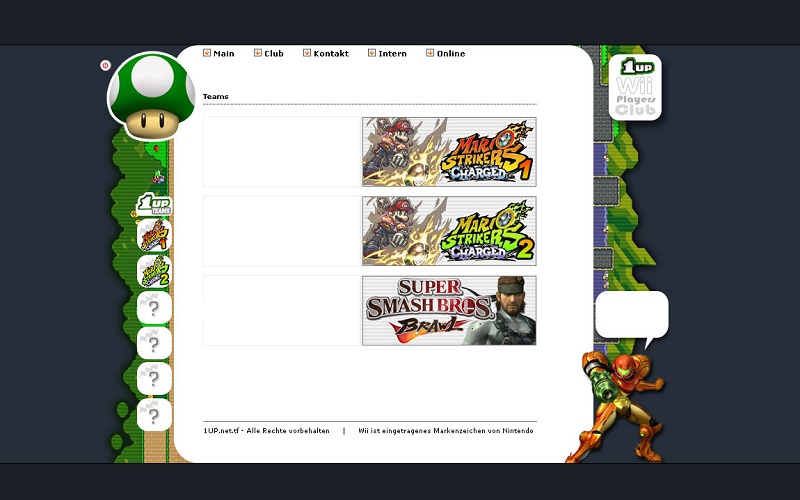This screenshot has height=500, width=800.
Task: Click the green 1-UP mushroom logo
Action: point(151,95)
